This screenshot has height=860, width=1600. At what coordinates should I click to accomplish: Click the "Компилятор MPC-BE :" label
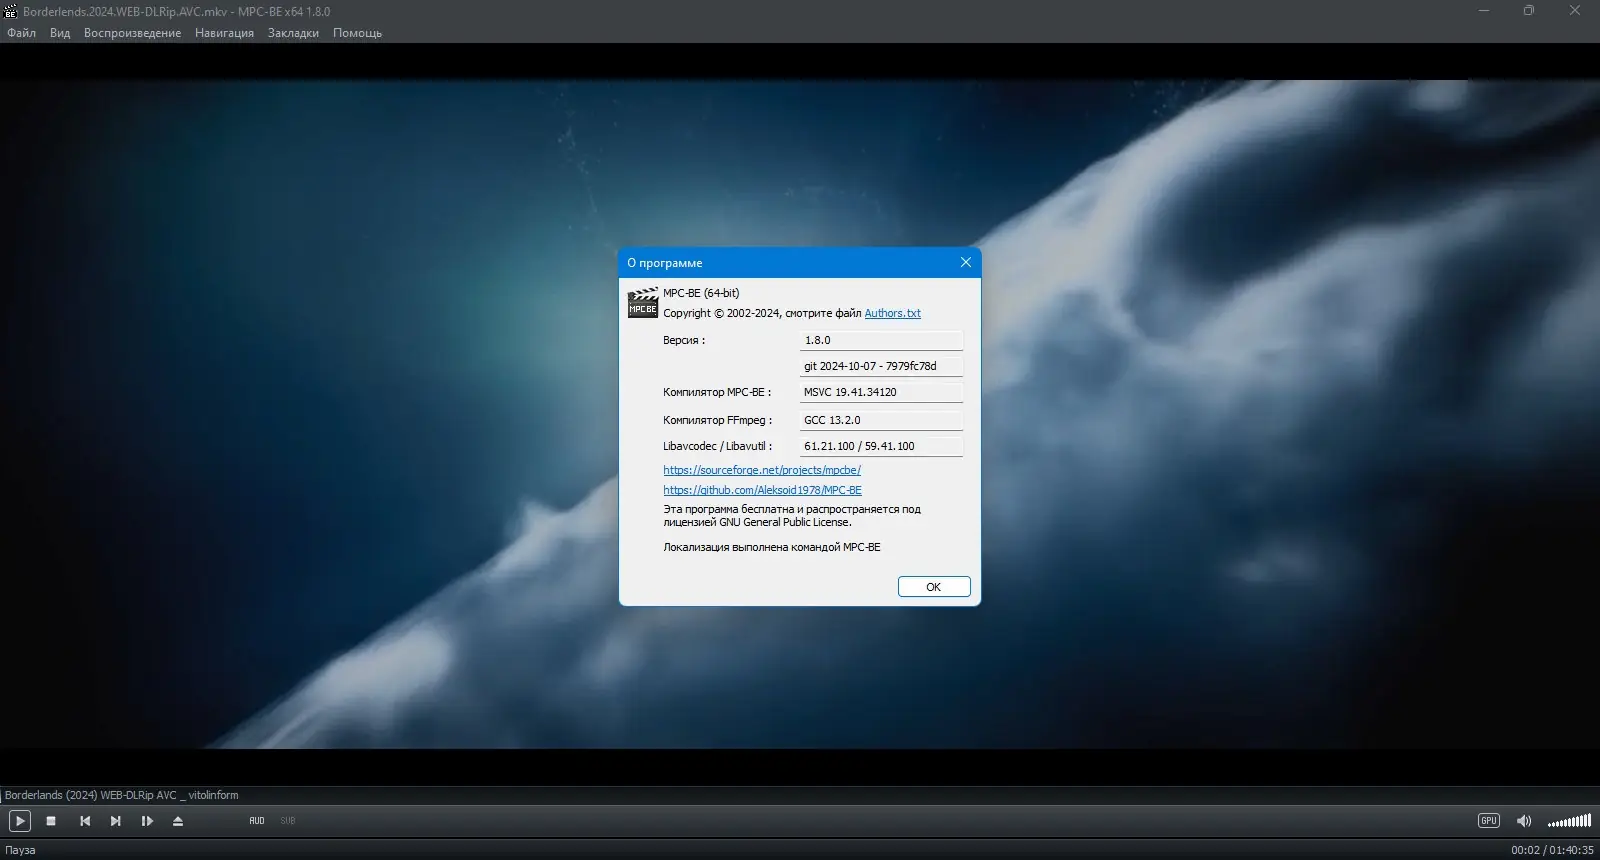(717, 392)
